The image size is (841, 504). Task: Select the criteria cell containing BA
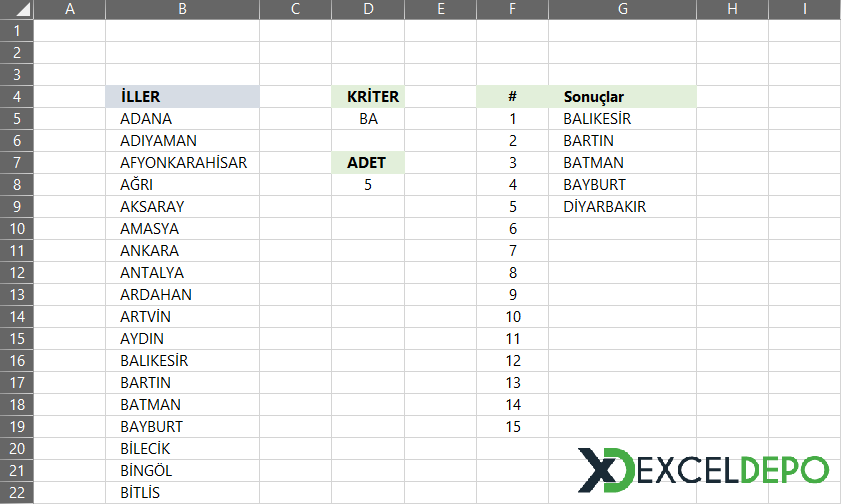pyautogui.click(x=368, y=118)
